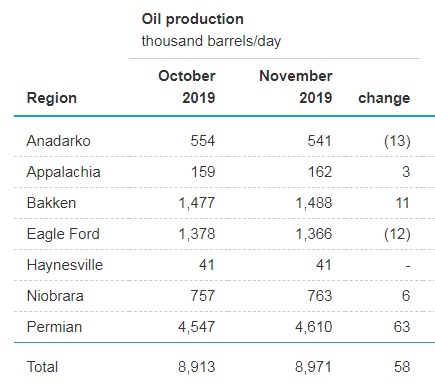Image resolution: width=435 pixels, height=386 pixels.
Task: Click Permian November value 4,610
Action: (313, 327)
